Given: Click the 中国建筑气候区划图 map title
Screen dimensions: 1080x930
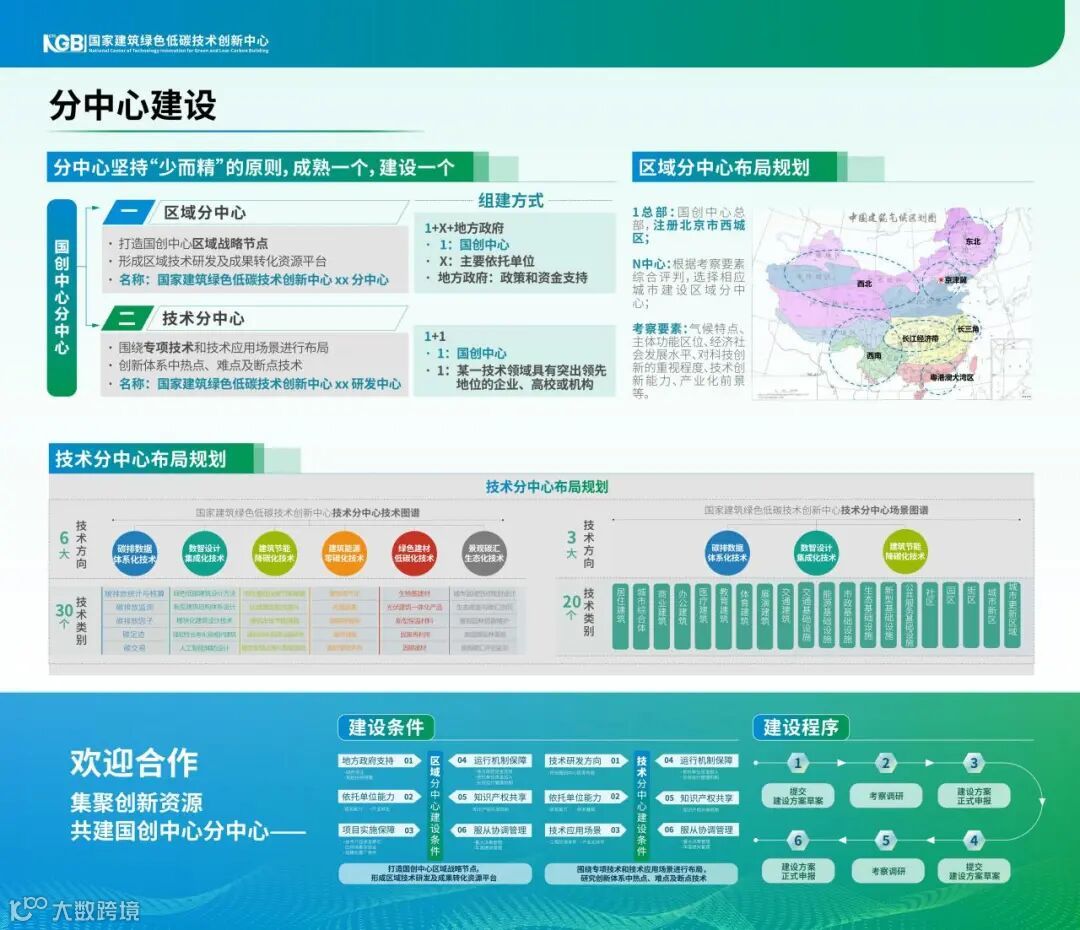Looking at the screenshot, I should 892,218.
